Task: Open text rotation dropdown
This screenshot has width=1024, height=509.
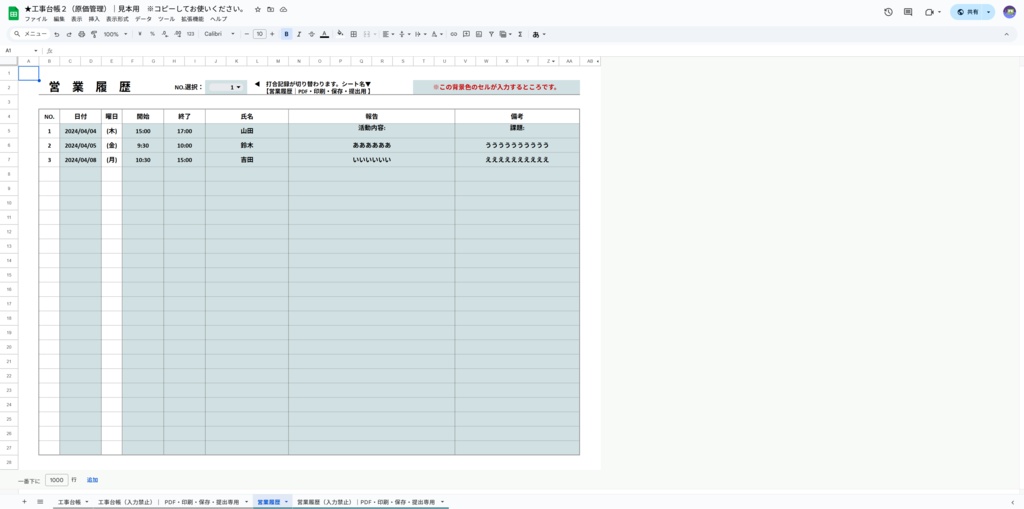Action: tap(438, 34)
